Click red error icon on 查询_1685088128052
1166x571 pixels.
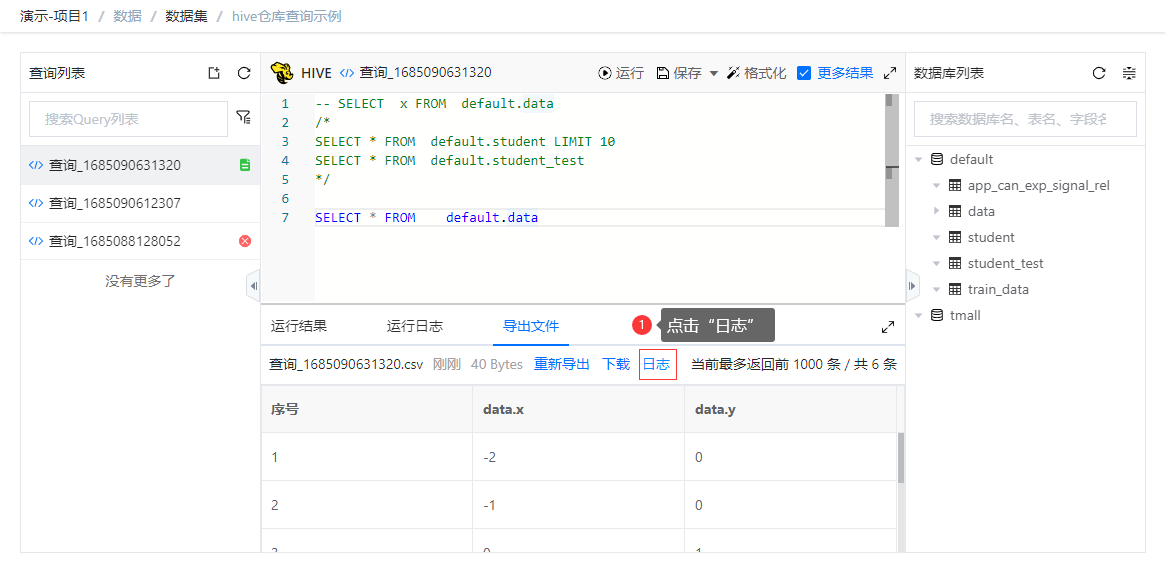click(245, 241)
